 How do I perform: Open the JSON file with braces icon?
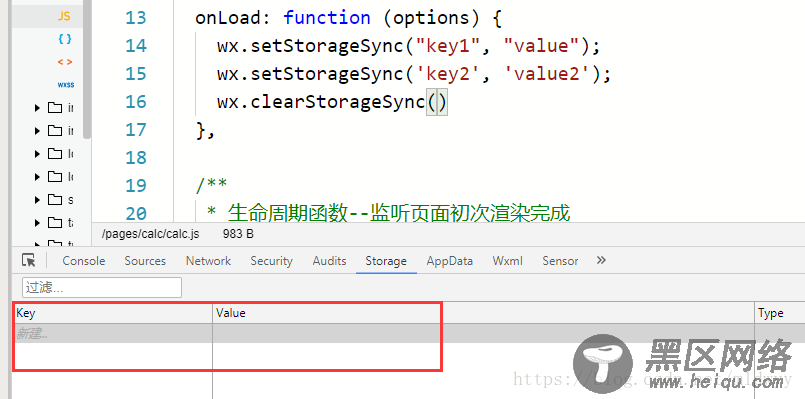point(65,39)
